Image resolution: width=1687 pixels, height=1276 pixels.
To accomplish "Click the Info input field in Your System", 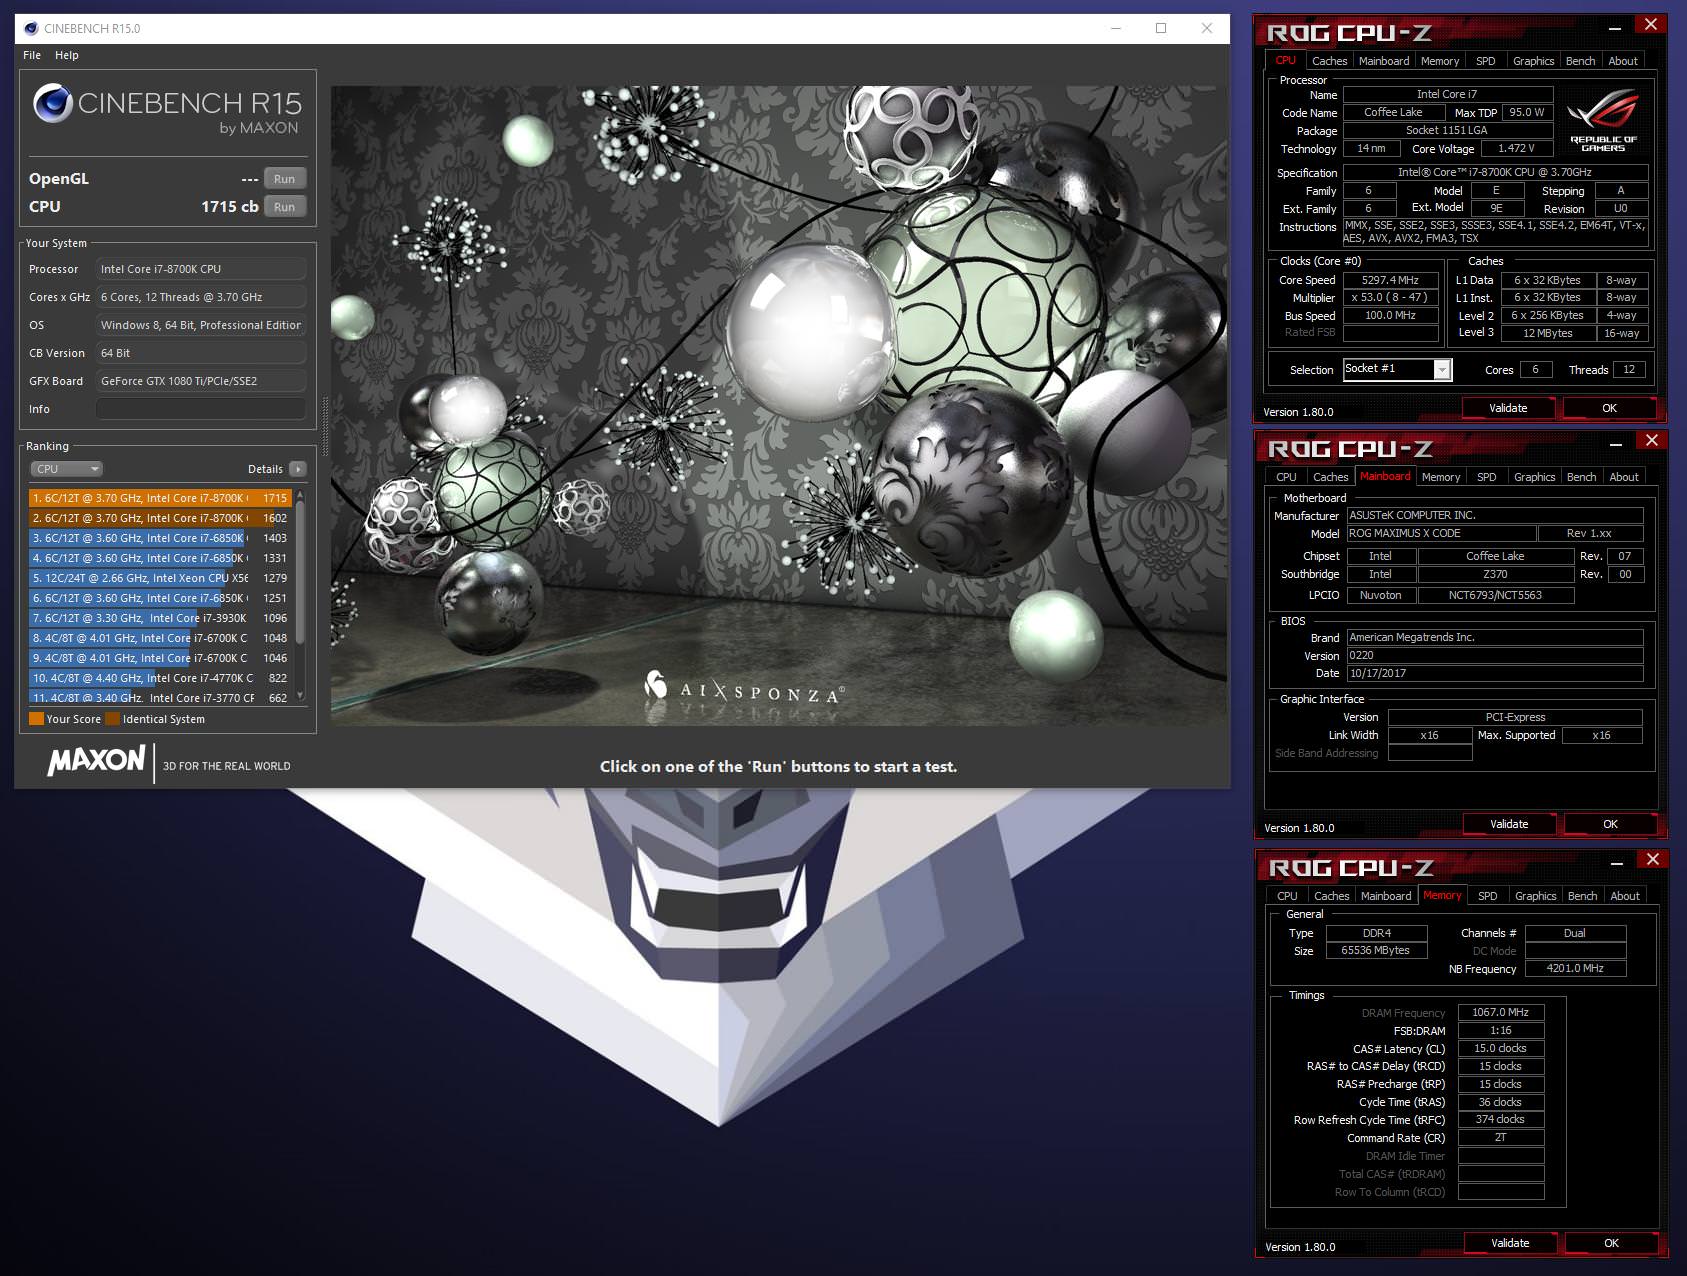I will 201,409.
